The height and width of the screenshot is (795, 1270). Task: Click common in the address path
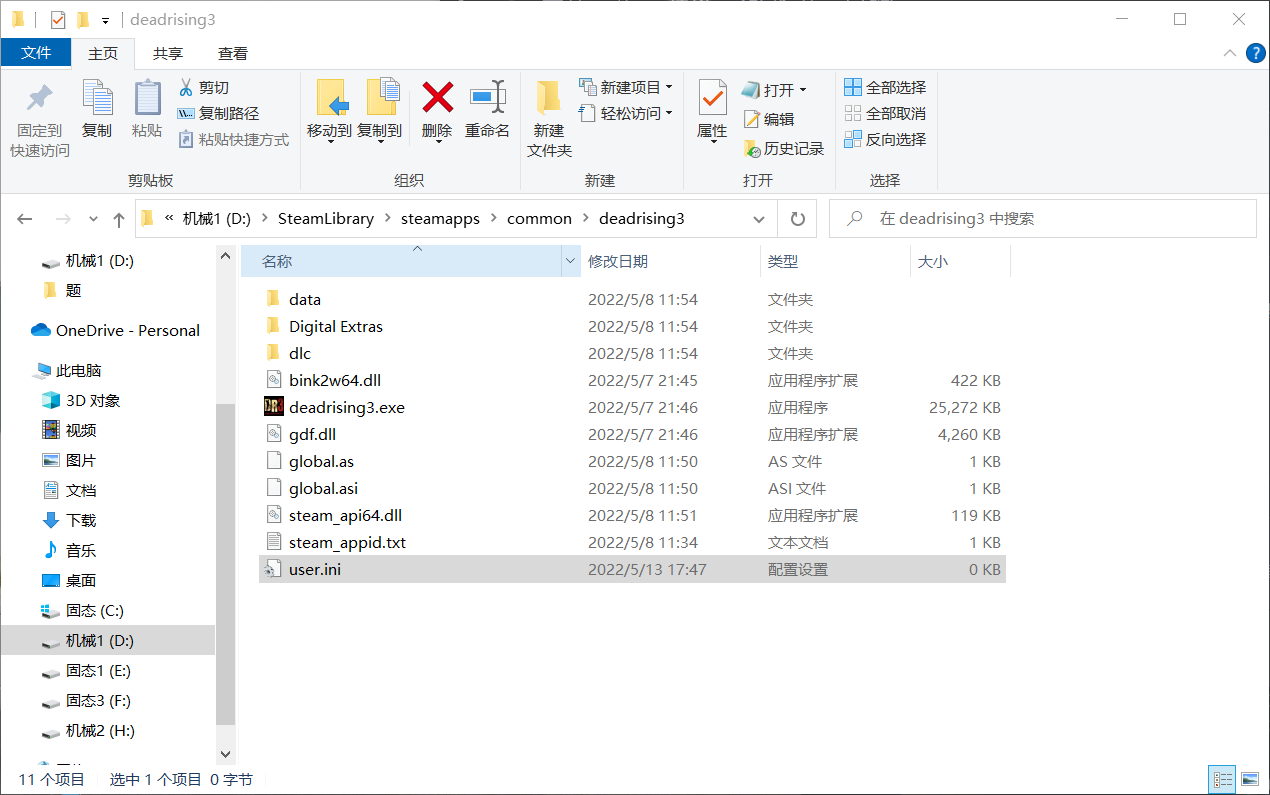[539, 219]
